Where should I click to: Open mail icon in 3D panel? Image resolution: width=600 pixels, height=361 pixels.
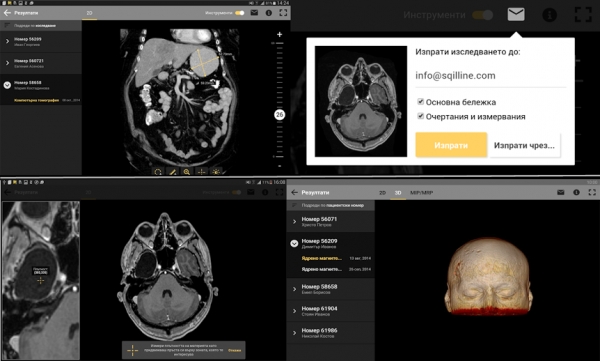point(561,192)
